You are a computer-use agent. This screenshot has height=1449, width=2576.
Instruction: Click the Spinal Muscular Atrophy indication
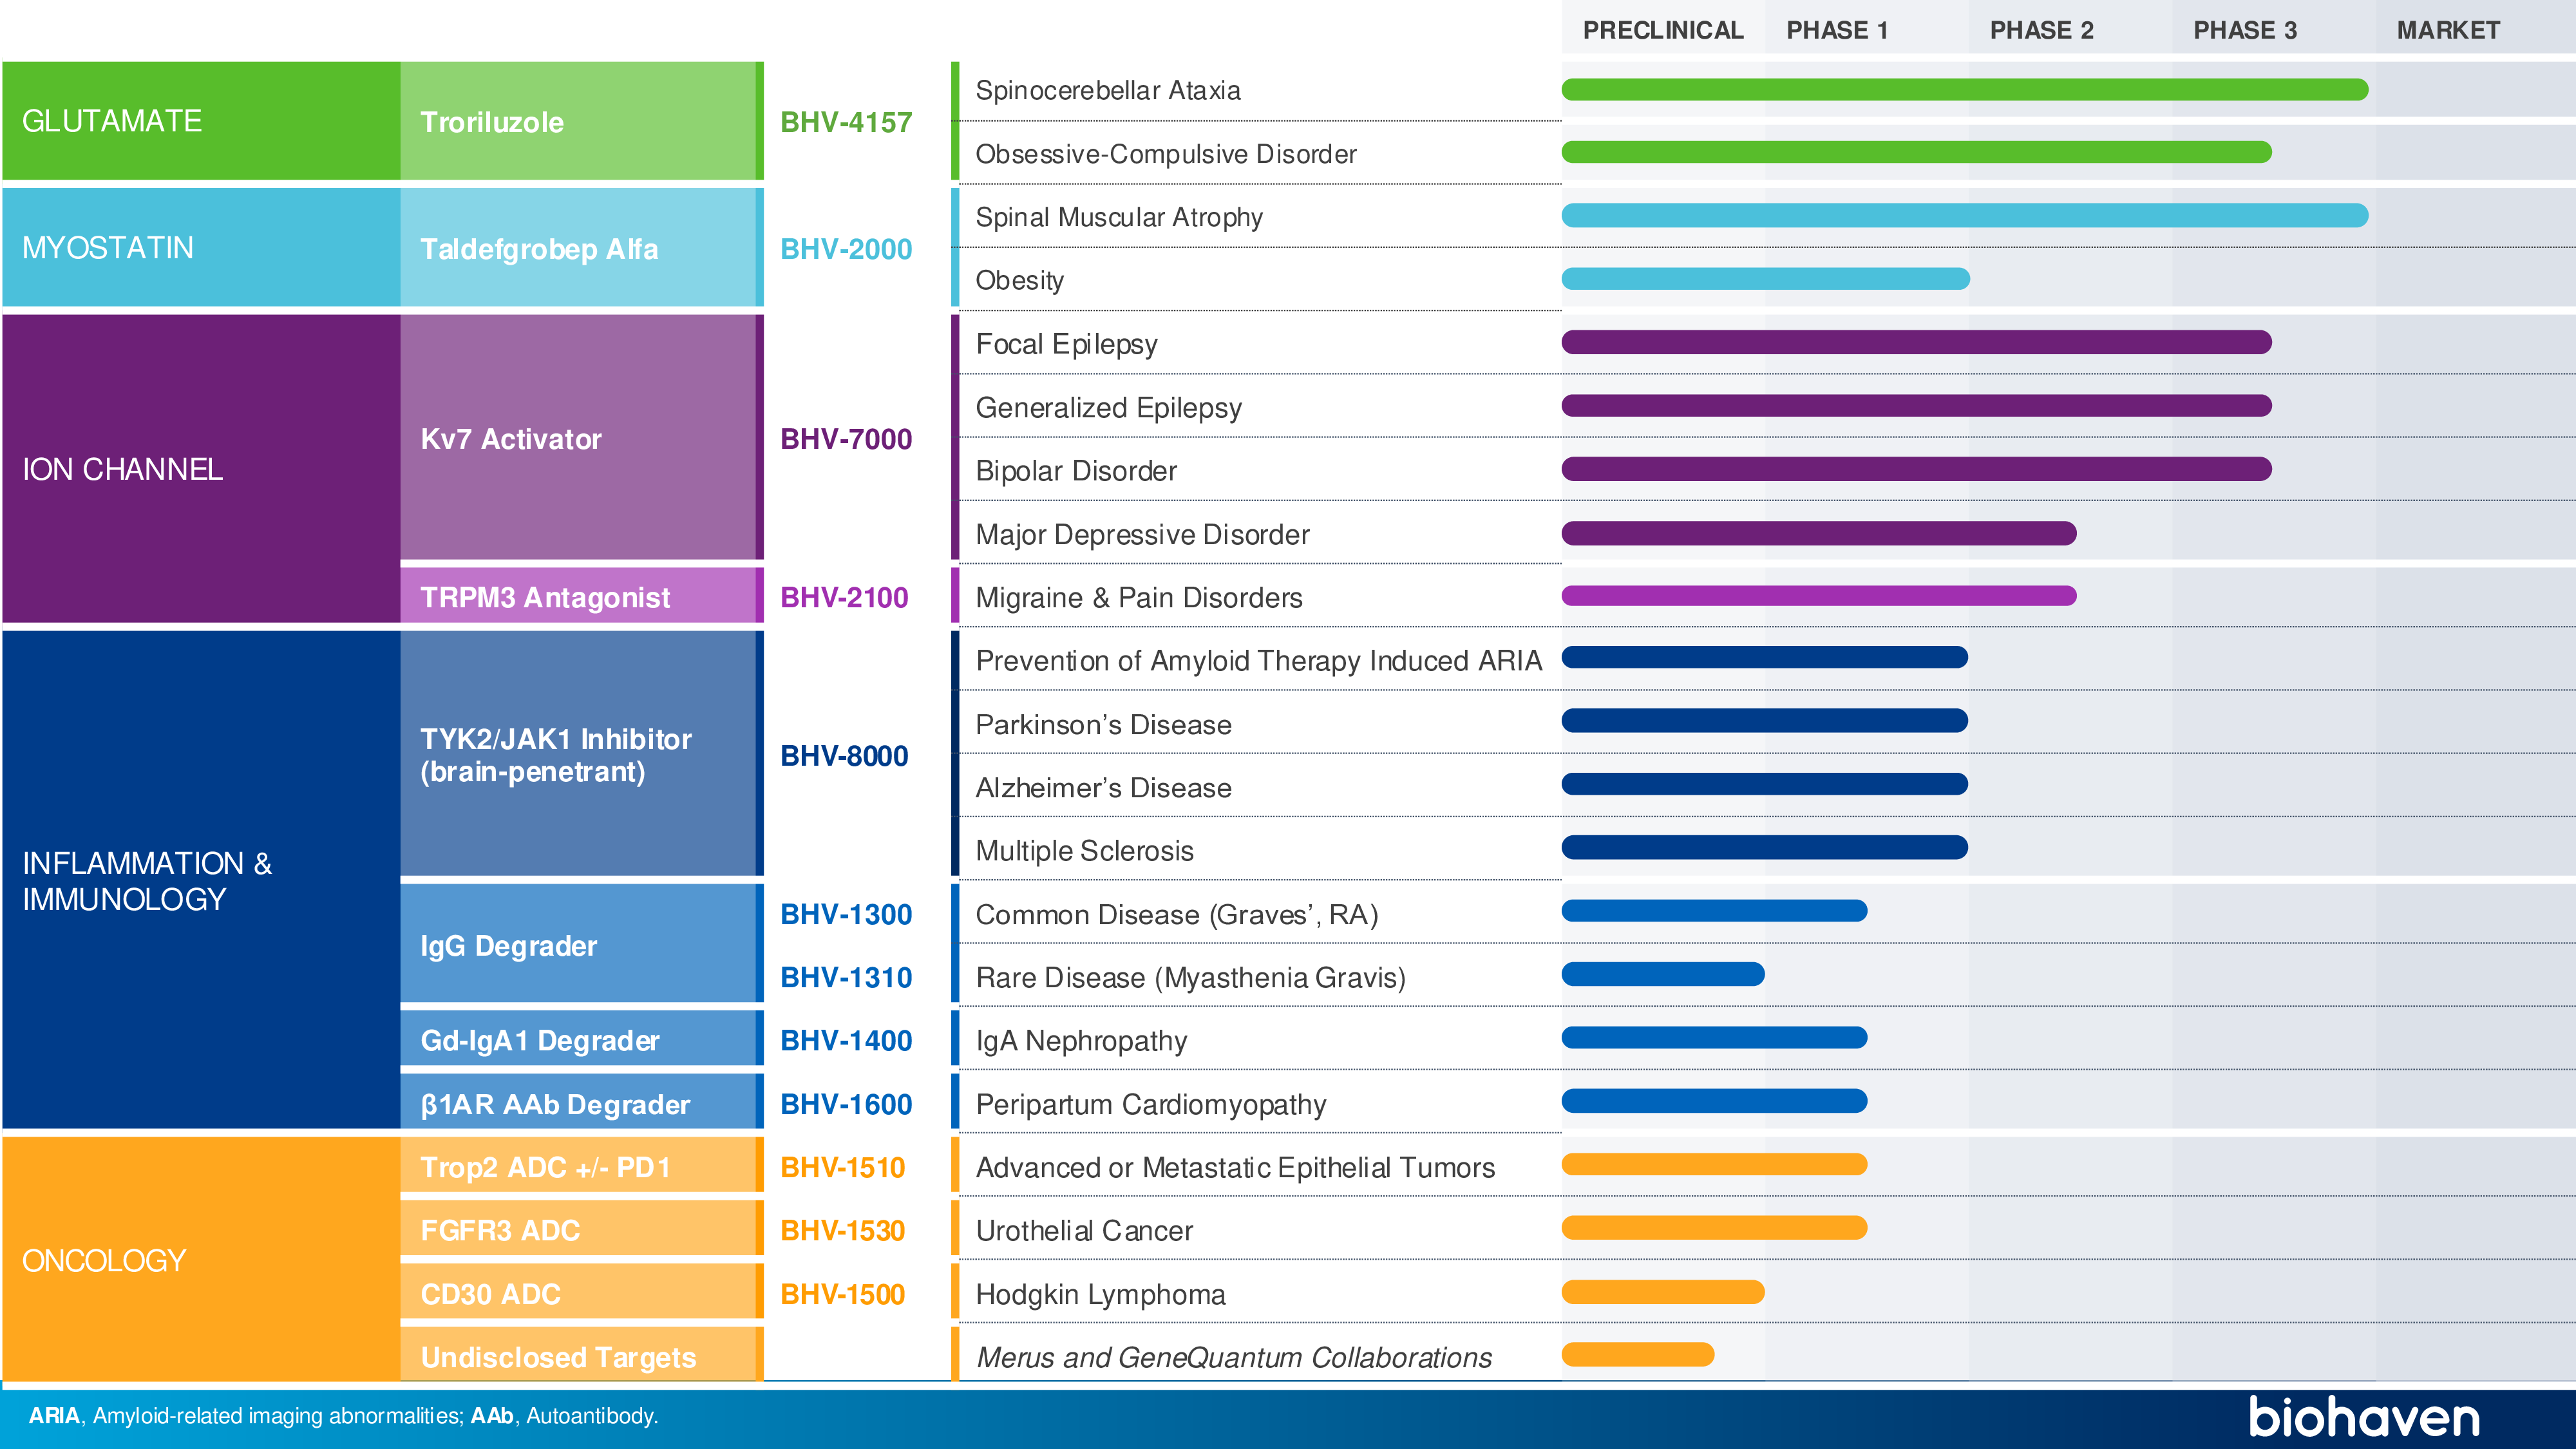point(1119,217)
